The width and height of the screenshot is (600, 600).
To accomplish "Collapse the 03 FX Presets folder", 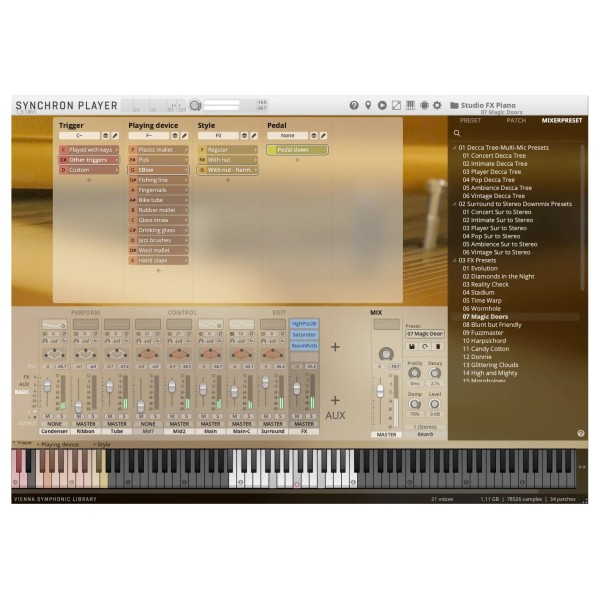I will click(x=454, y=260).
